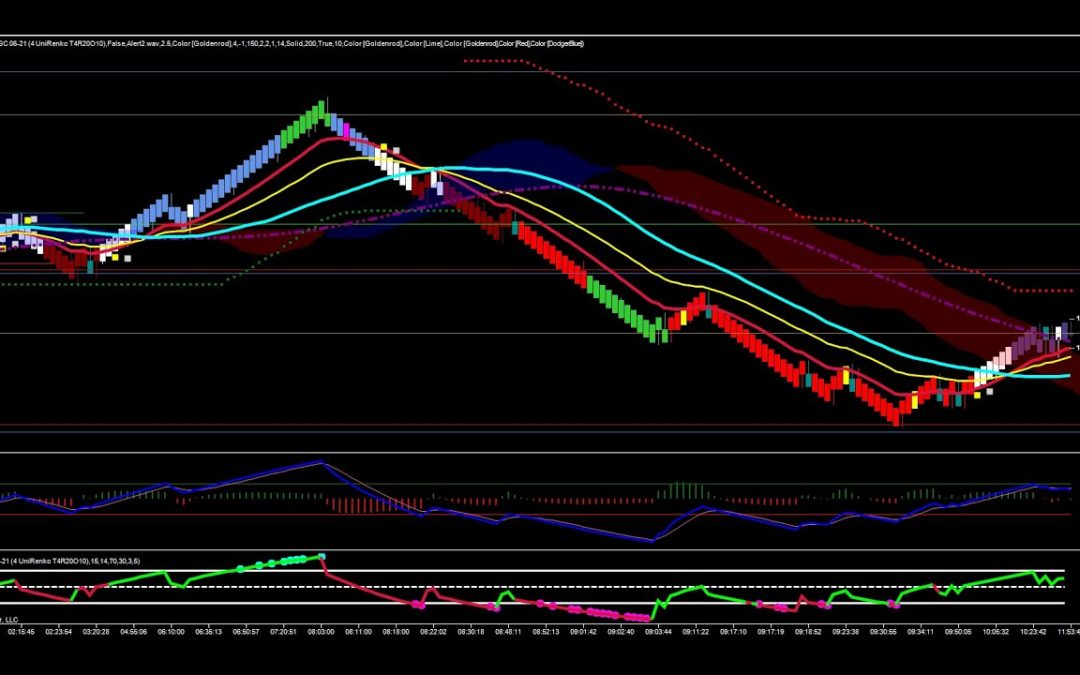Screen dimensions: 1080x675
Task: Select the topmost green candle at price peak
Action: pos(322,108)
